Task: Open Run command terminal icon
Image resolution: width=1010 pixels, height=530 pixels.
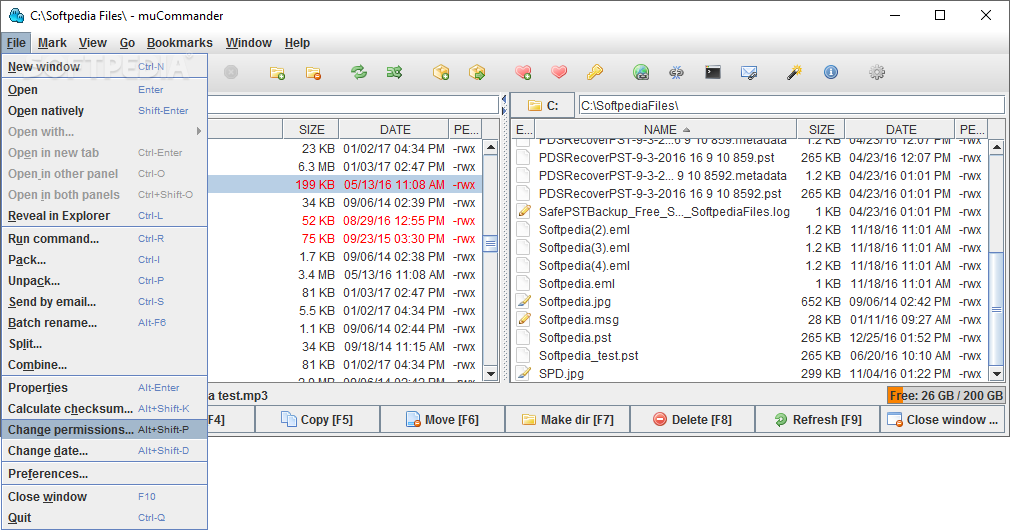Action: click(x=712, y=72)
